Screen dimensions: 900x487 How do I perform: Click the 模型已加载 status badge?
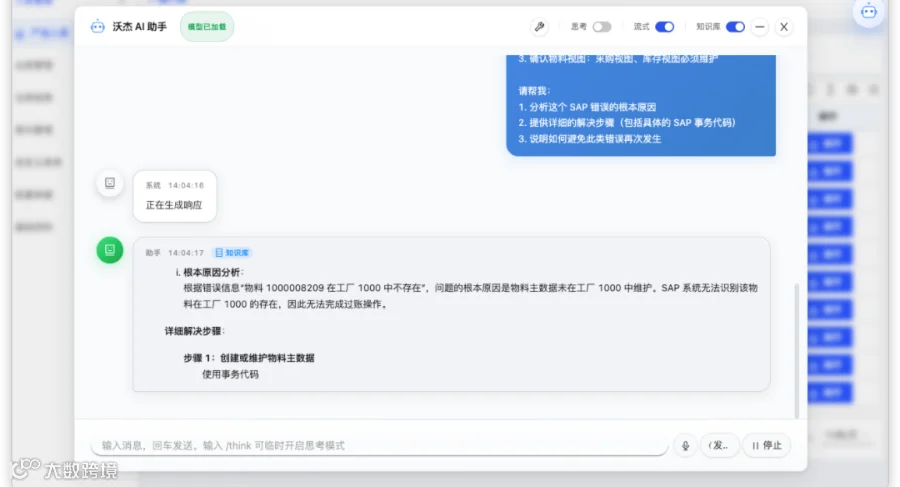coord(207,27)
